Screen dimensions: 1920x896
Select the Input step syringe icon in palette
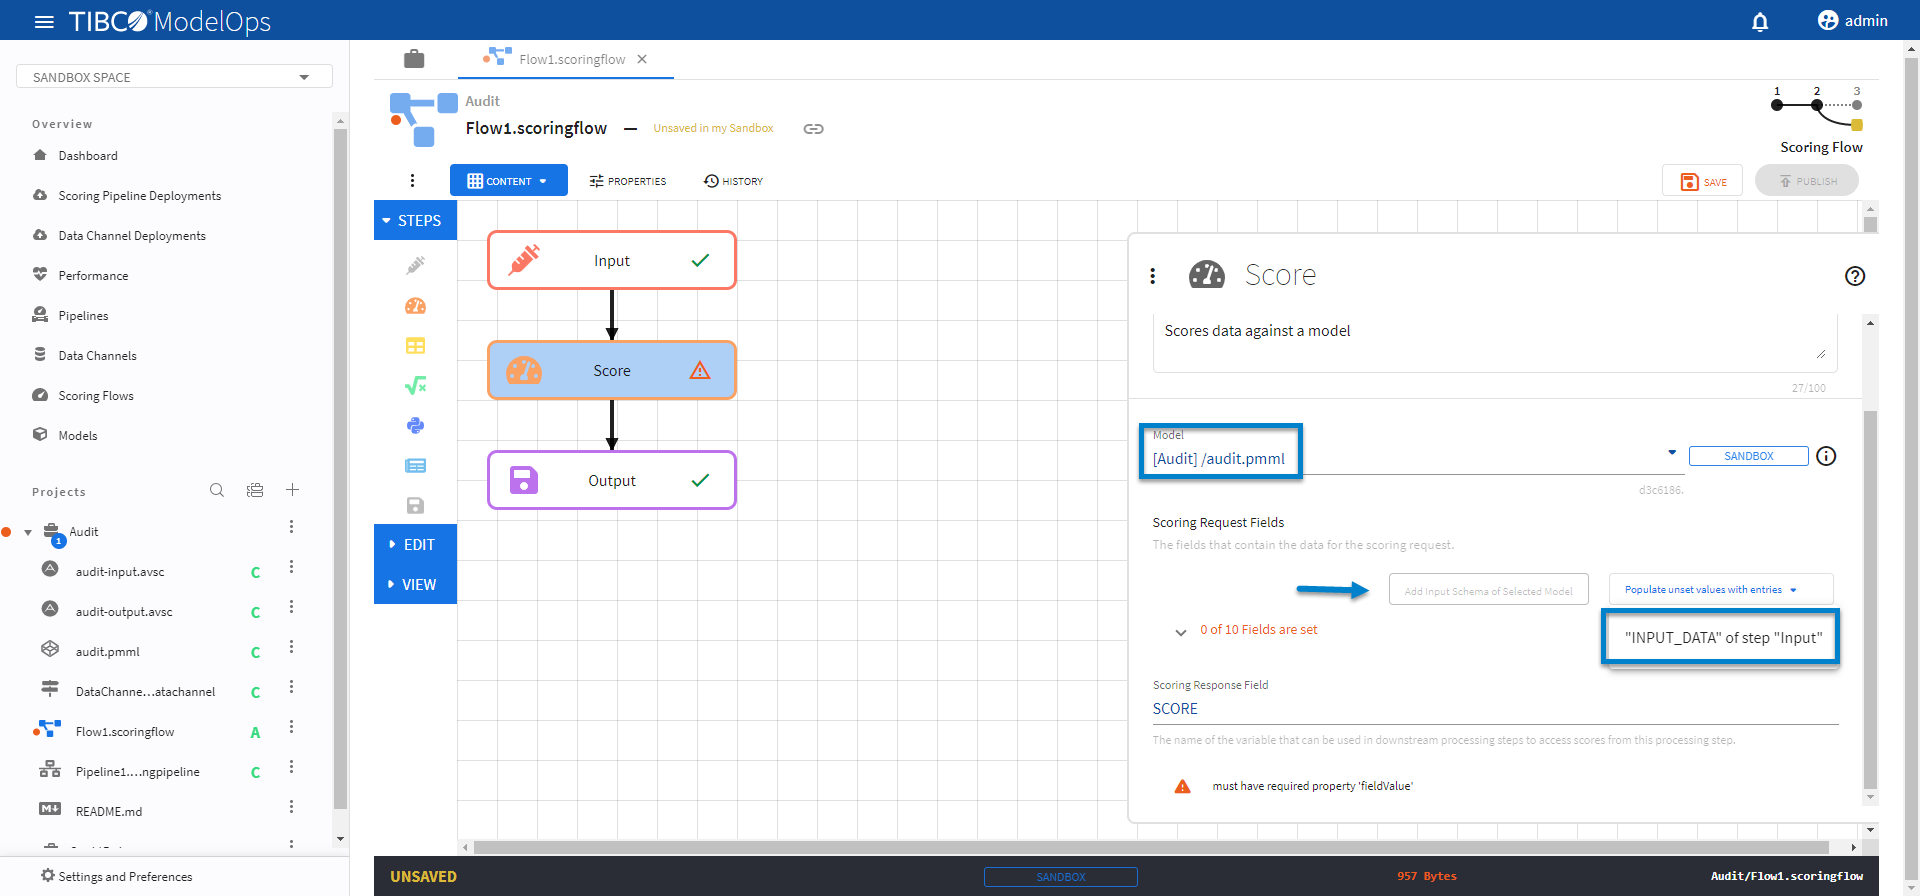[x=415, y=265]
